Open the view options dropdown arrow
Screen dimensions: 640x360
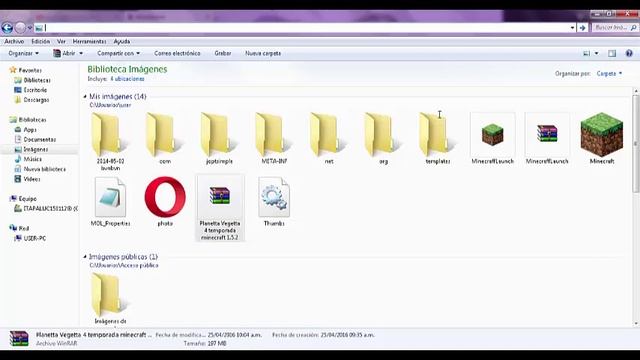pos(596,53)
